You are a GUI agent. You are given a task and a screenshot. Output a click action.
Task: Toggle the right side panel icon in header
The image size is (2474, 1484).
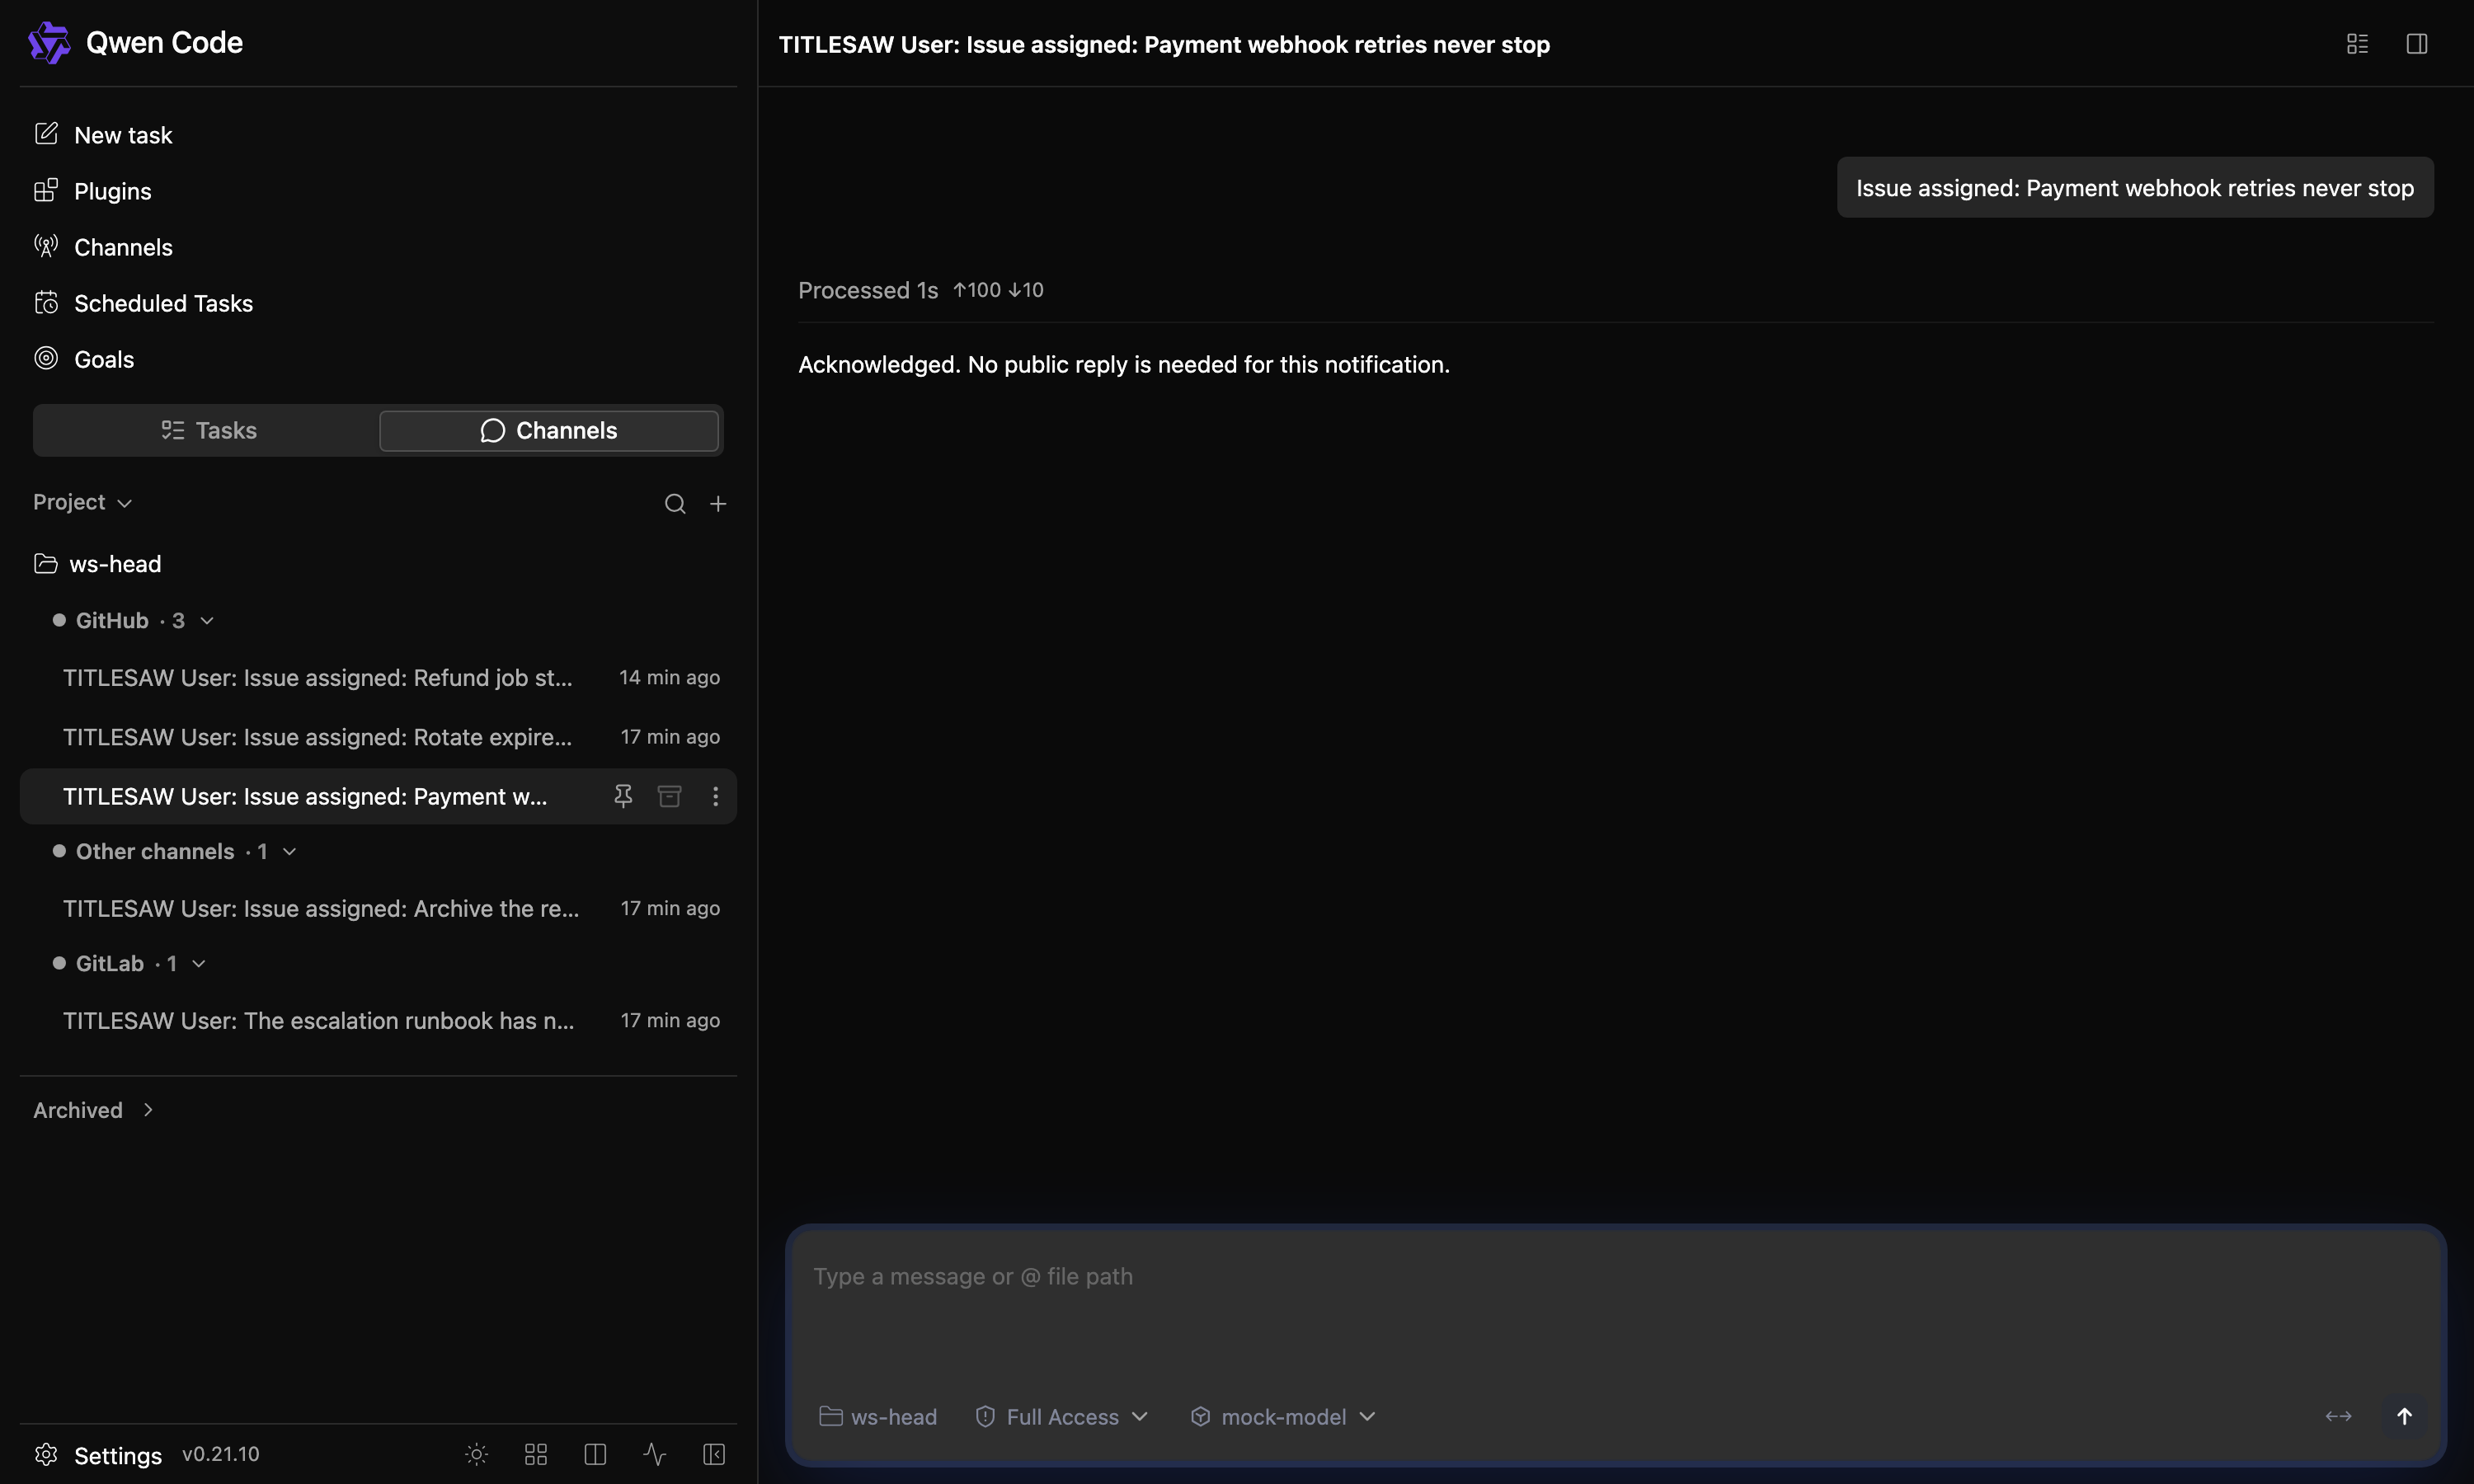(2417, 44)
